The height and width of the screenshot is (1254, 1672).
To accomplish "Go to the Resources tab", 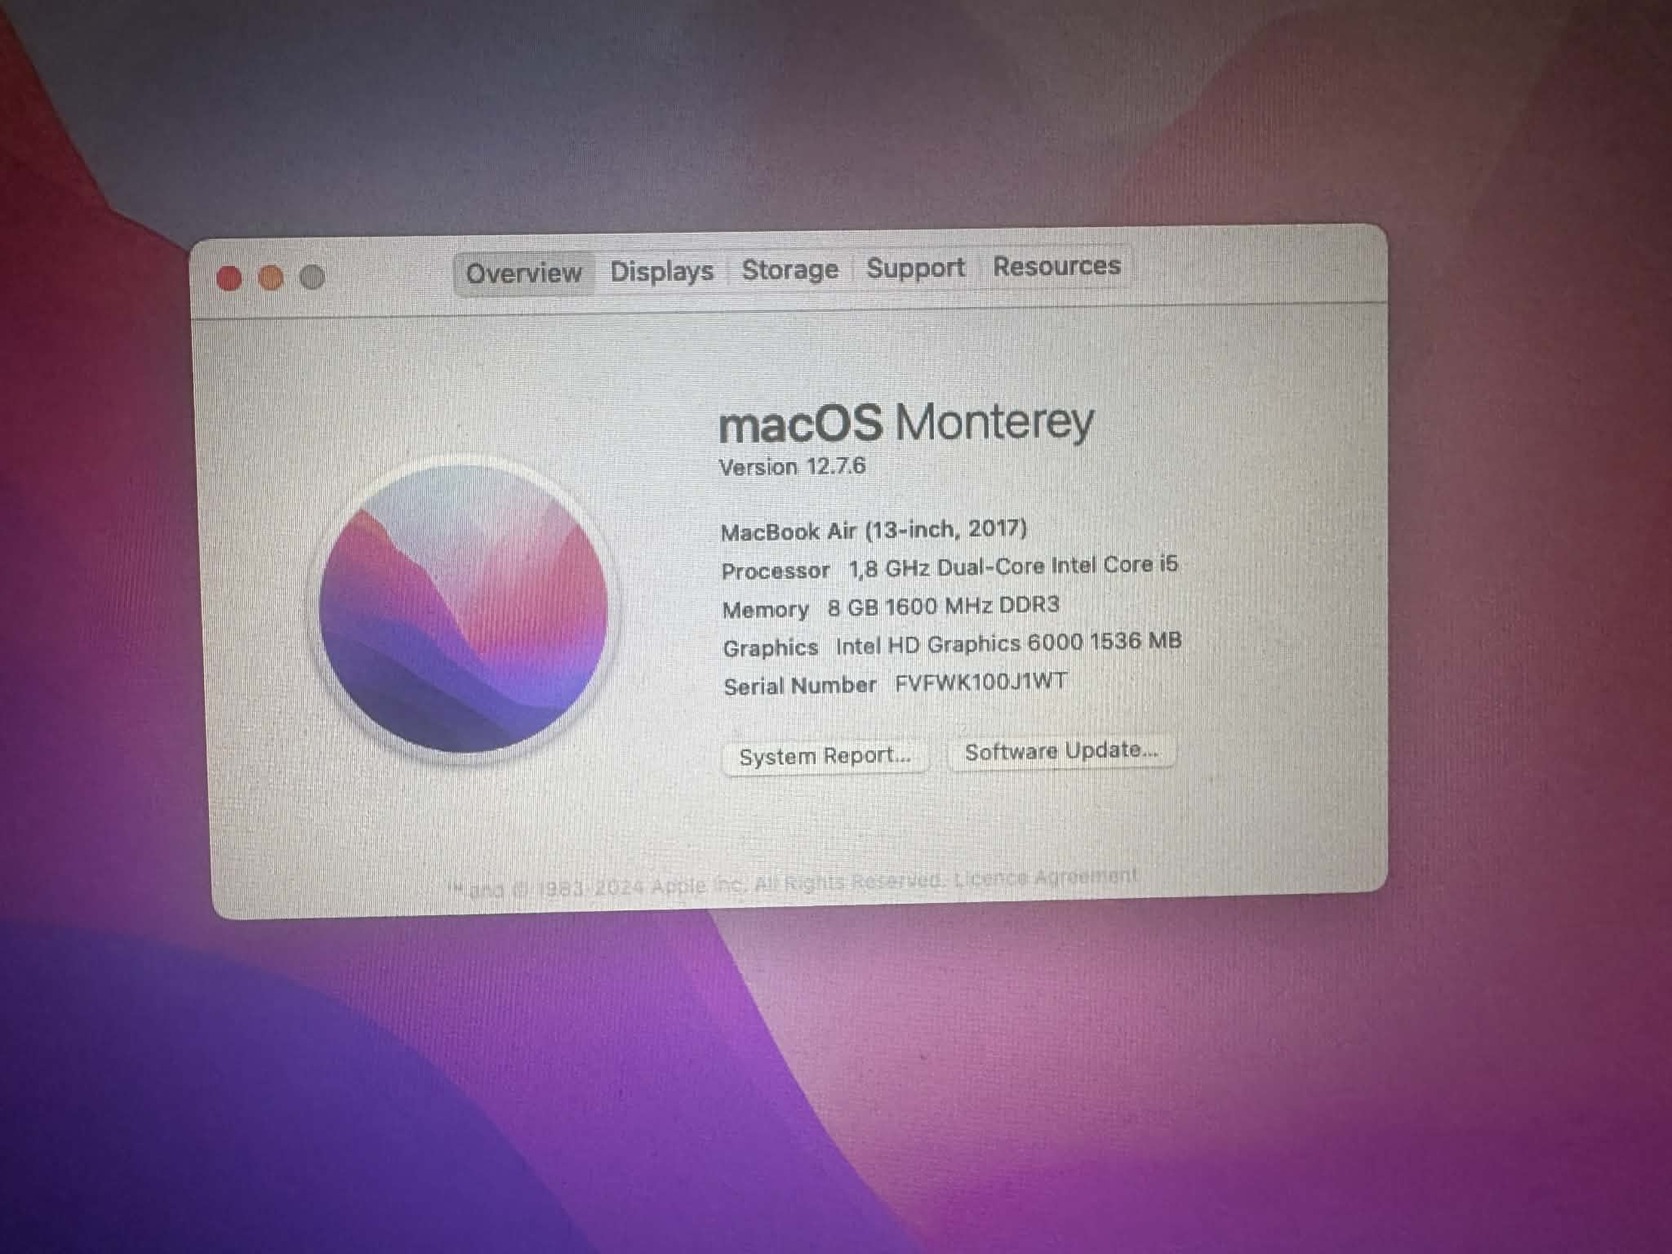I will click(1056, 266).
